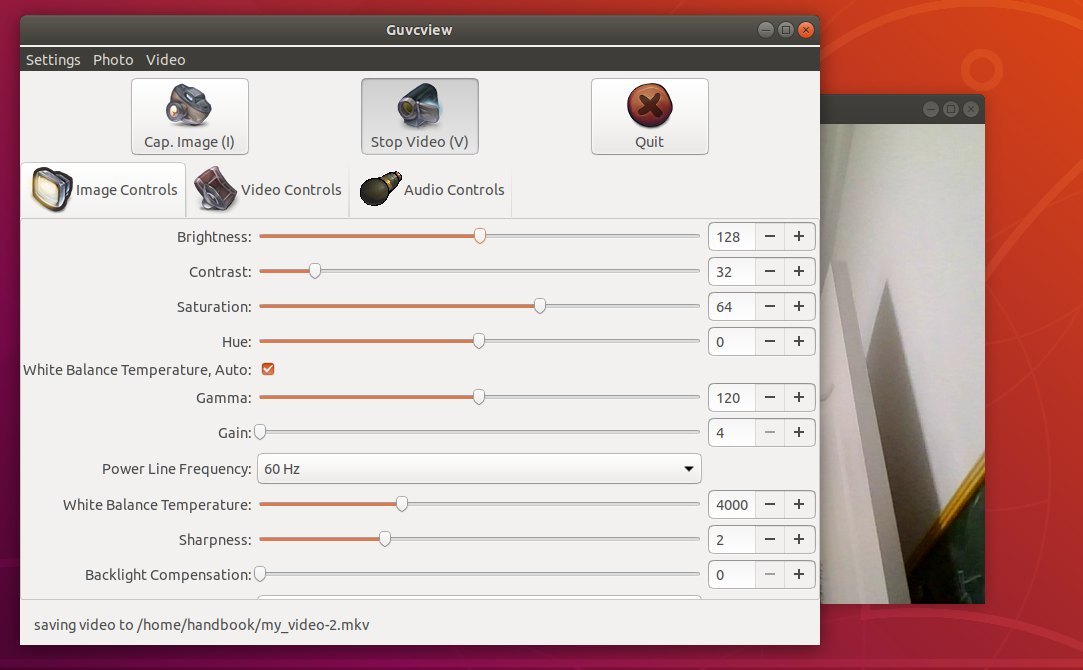Viewport: 1083px width, 670px height.
Task: Click the White Balance Temperature slider handle
Action: [x=401, y=504]
